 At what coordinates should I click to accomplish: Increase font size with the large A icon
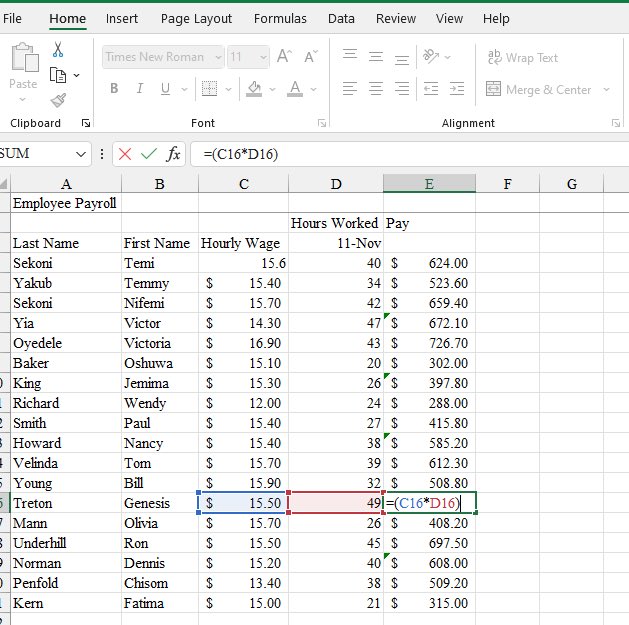pyautogui.click(x=284, y=57)
